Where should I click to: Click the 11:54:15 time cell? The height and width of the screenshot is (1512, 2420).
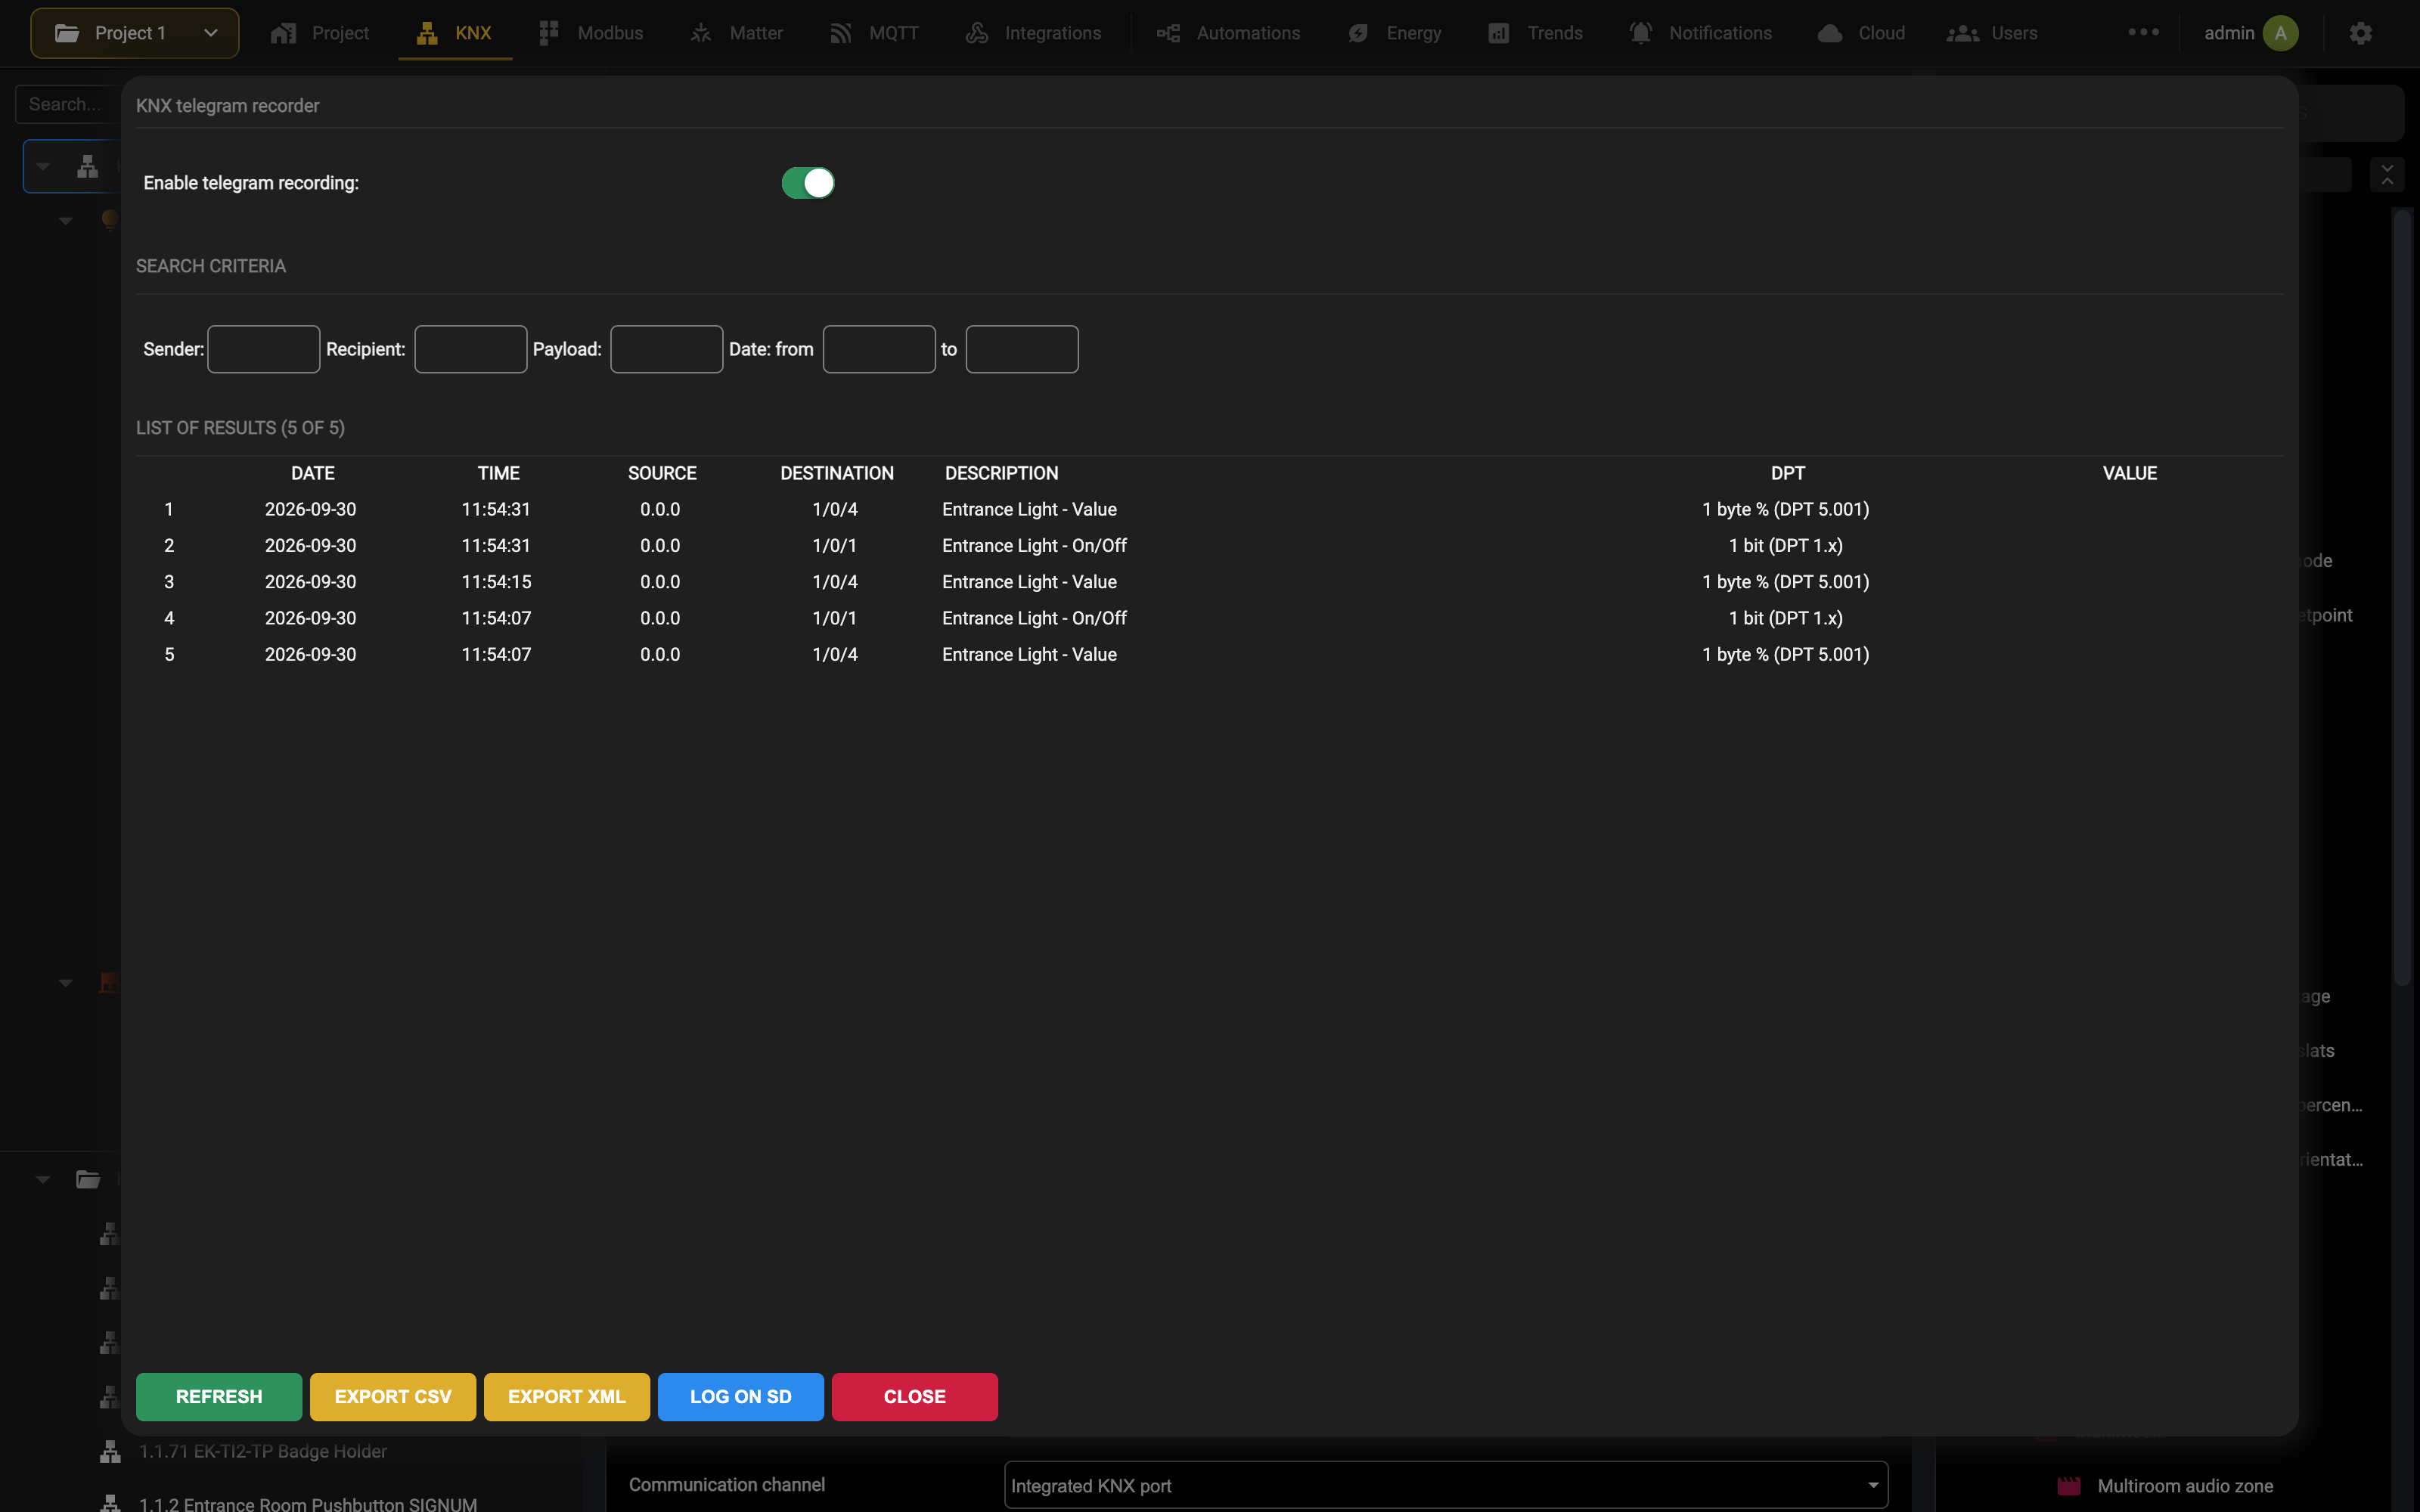(x=496, y=582)
